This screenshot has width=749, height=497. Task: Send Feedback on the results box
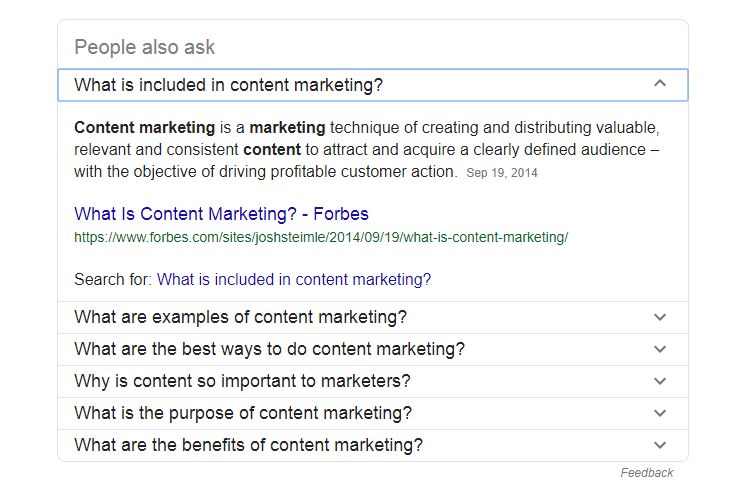pyautogui.click(x=647, y=473)
